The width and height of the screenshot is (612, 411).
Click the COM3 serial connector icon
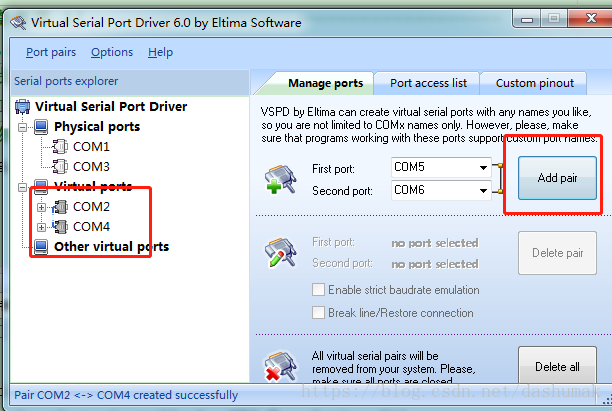coord(60,167)
